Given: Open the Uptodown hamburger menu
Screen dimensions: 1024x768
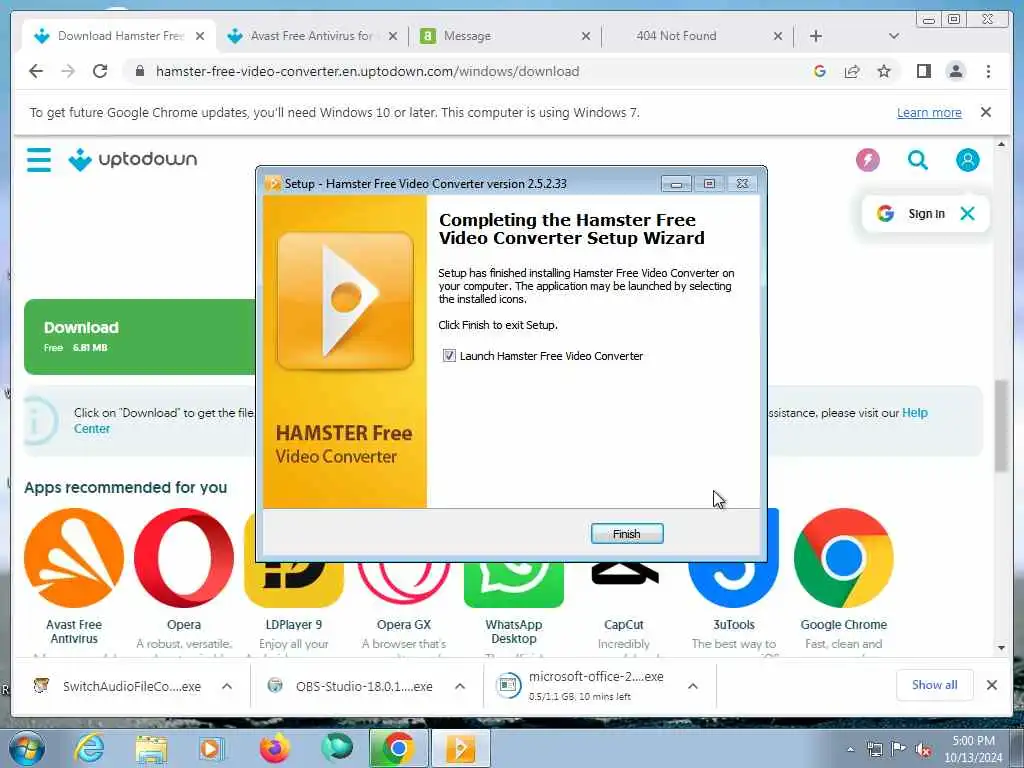Looking at the screenshot, I should [x=39, y=159].
